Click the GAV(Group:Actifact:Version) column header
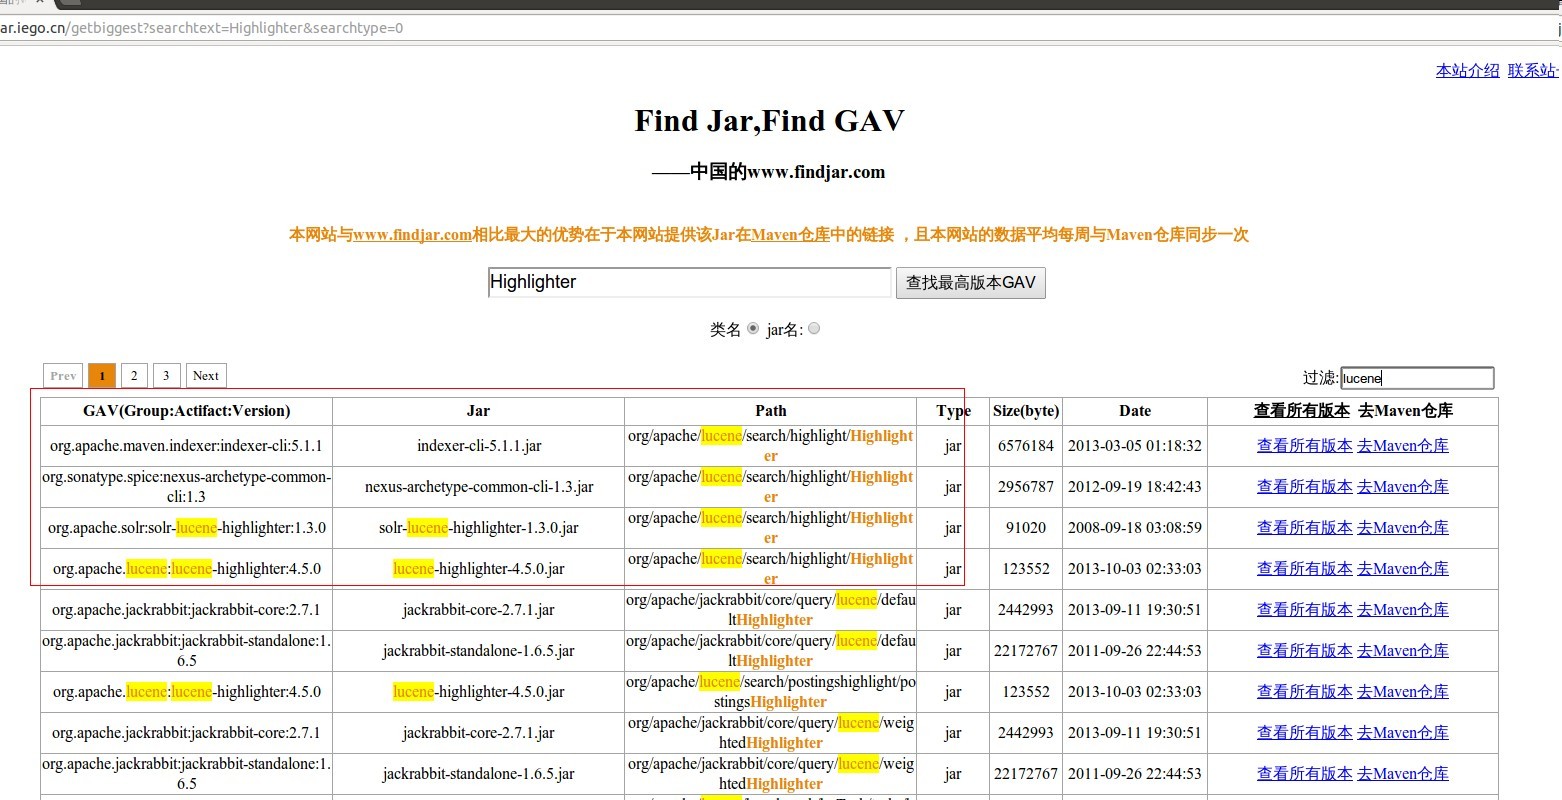 185,410
